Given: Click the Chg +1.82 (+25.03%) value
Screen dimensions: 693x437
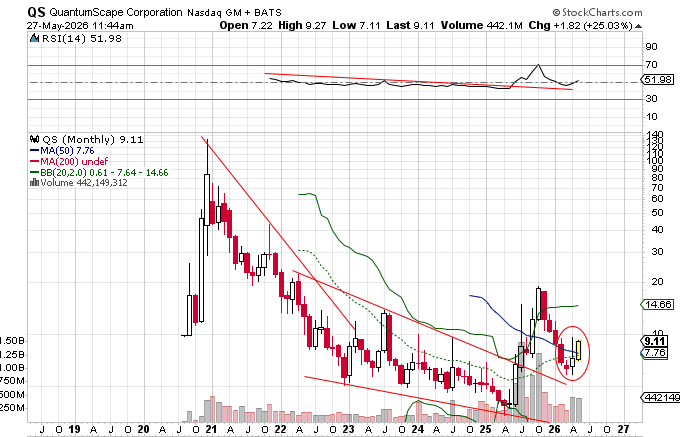Looking at the screenshot, I should pyautogui.click(x=581, y=26).
